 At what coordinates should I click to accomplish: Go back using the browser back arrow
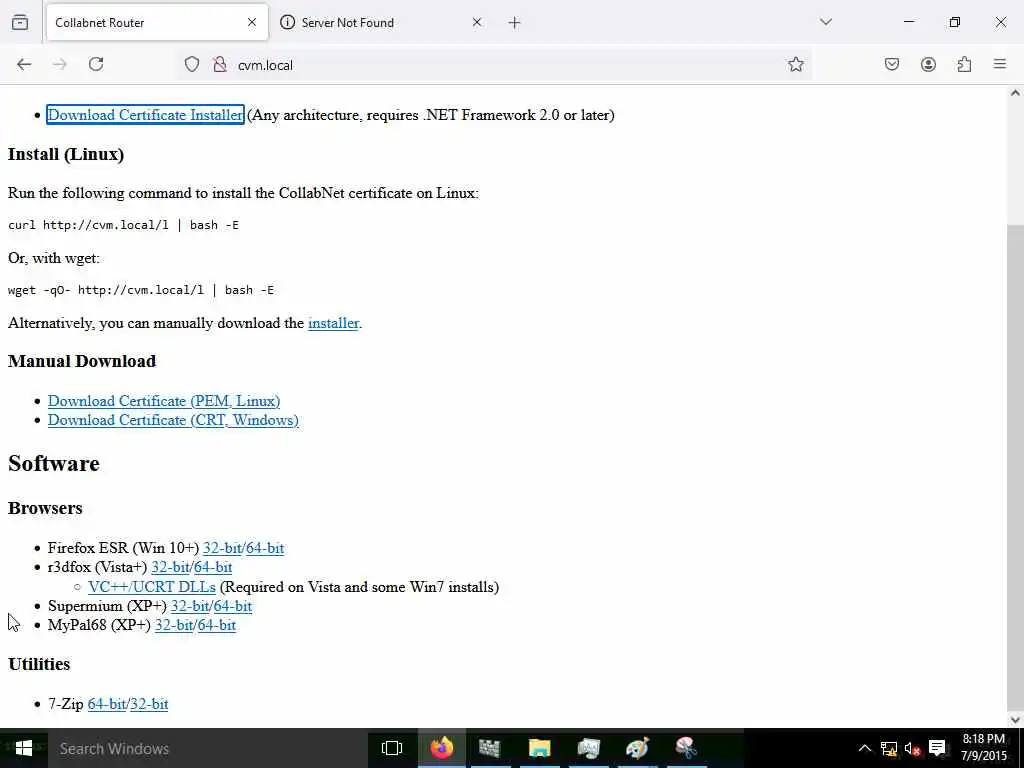tap(24, 64)
